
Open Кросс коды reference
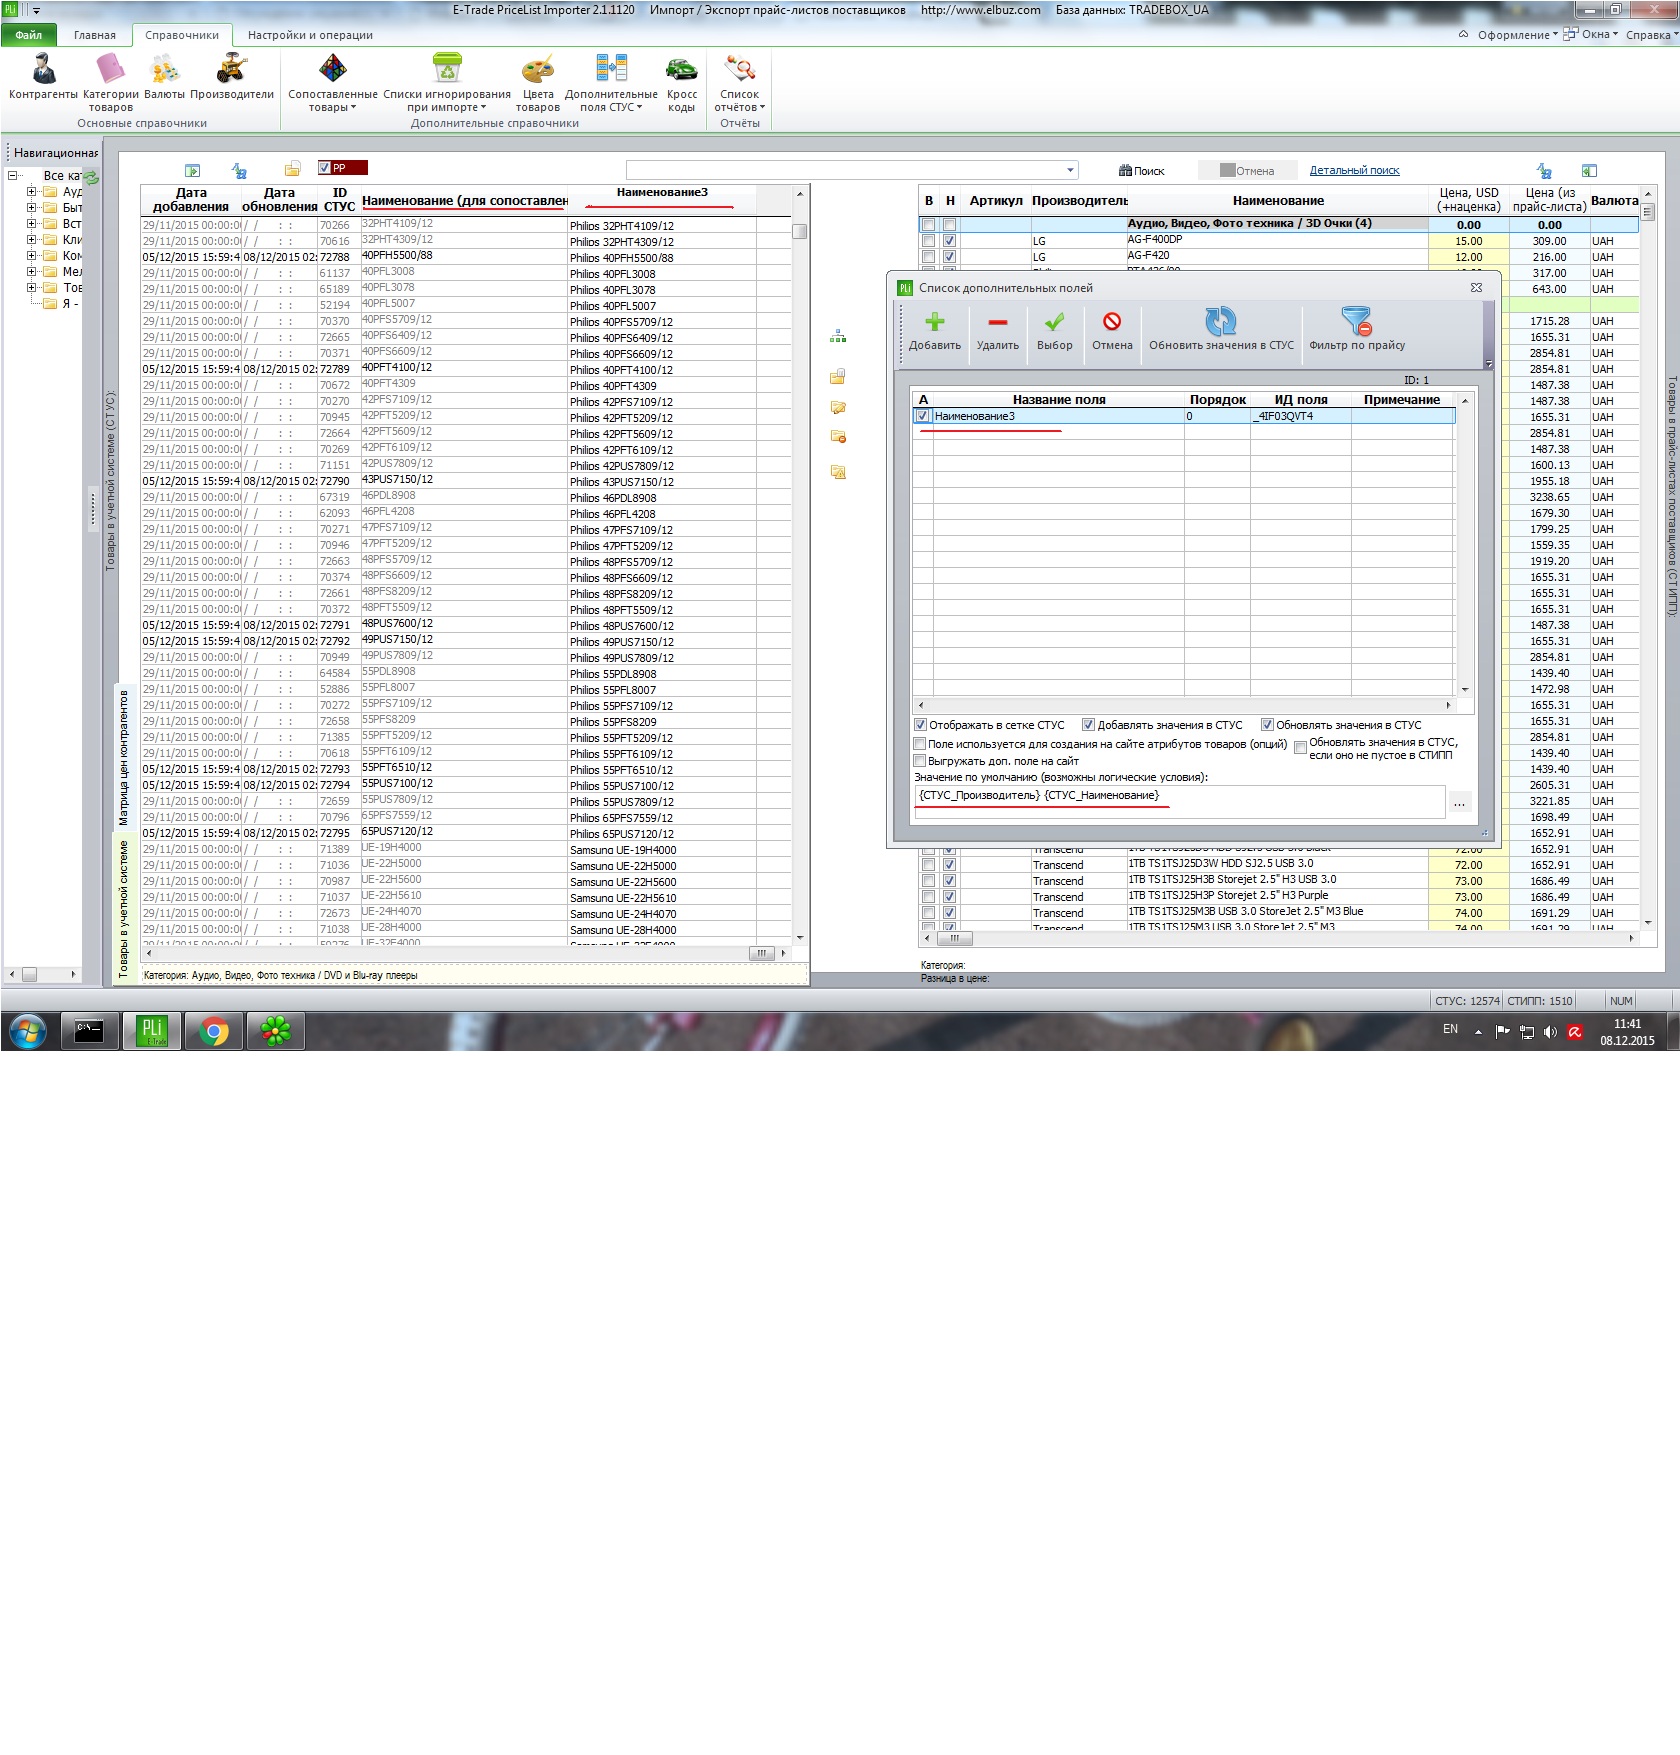(681, 82)
